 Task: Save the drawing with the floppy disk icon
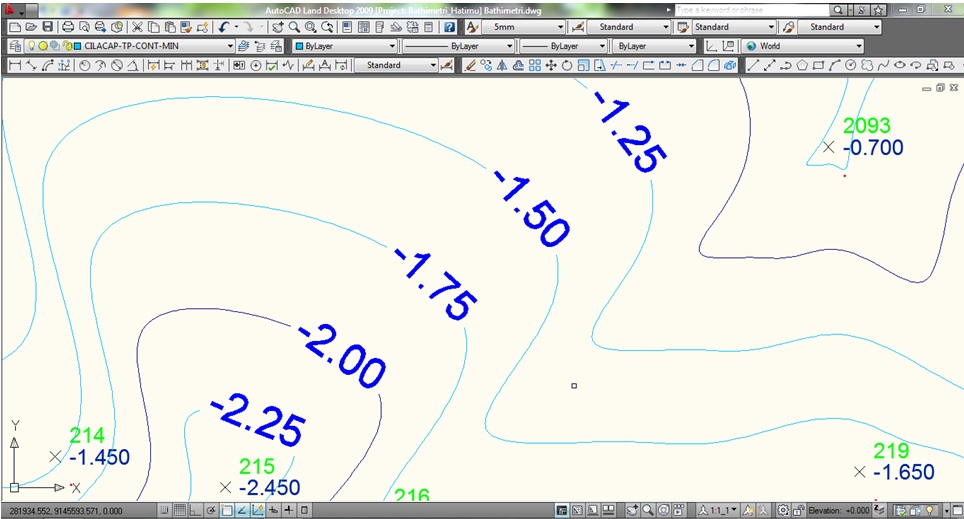[47, 27]
